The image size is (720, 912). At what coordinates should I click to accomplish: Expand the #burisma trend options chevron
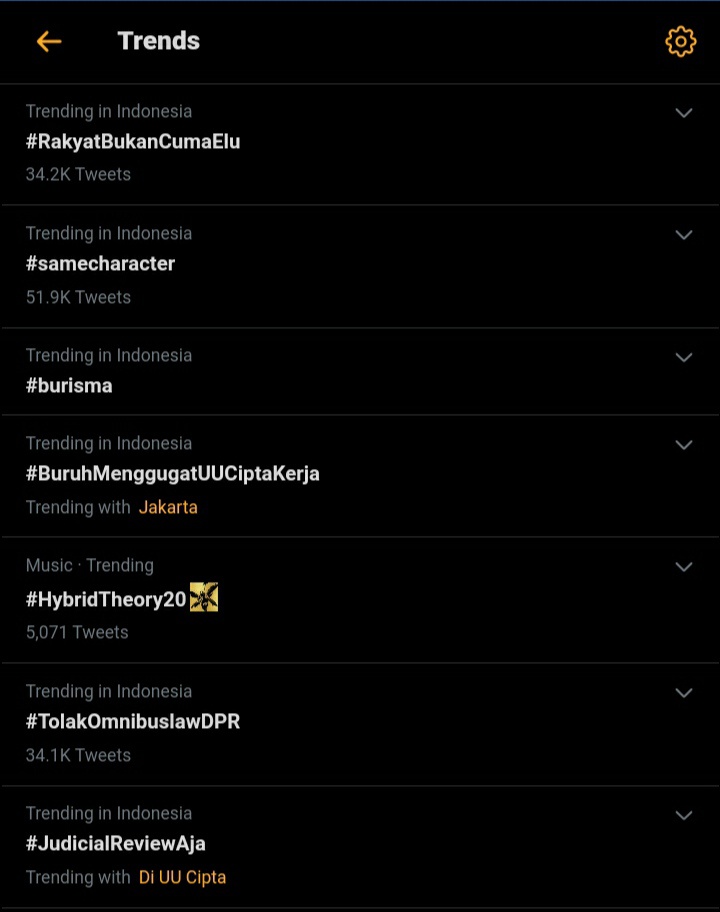684,357
